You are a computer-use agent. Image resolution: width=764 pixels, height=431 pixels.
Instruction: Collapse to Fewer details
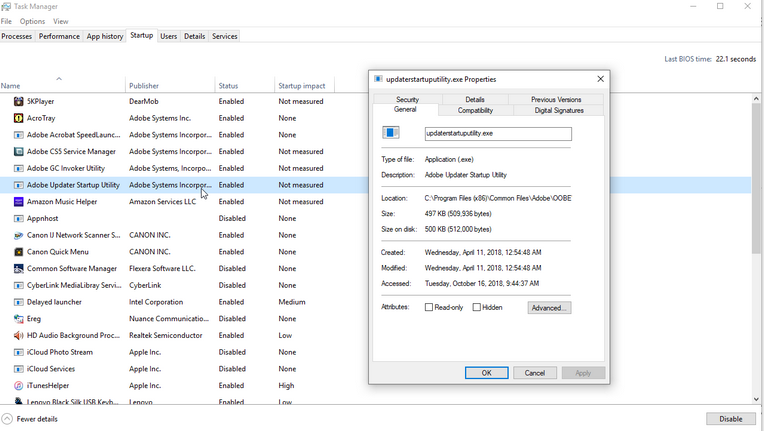tap(30, 419)
